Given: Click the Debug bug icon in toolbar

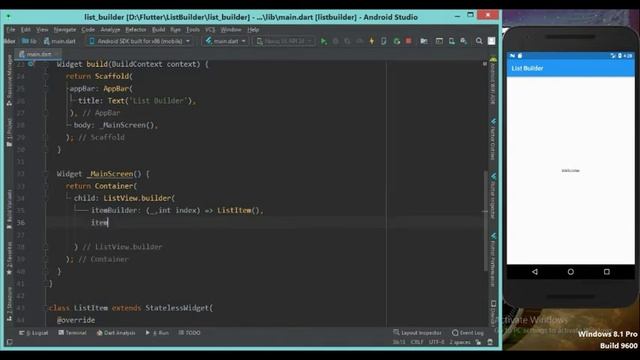Looking at the screenshot, I should click(x=336, y=41).
